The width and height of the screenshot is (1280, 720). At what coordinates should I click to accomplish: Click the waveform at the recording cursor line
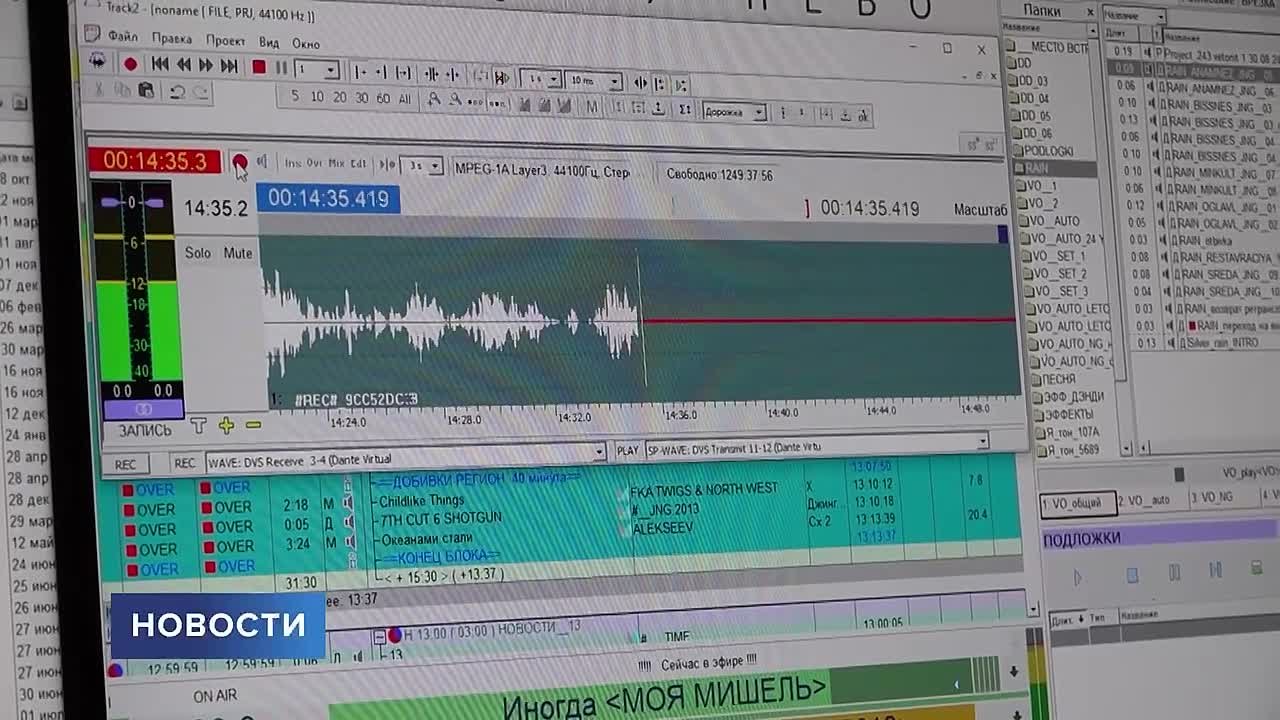[640, 320]
